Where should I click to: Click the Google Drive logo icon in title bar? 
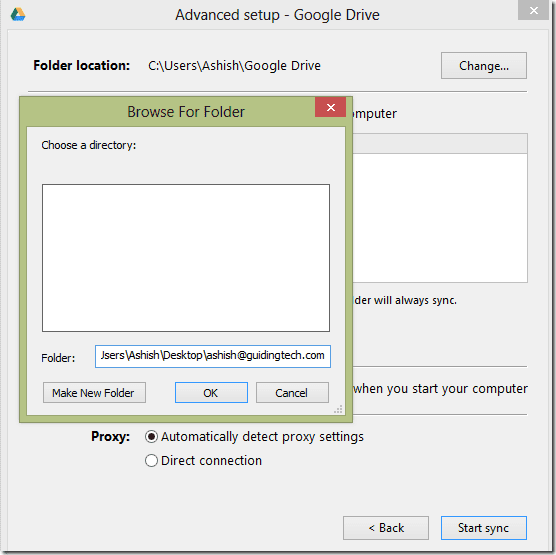point(18,15)
